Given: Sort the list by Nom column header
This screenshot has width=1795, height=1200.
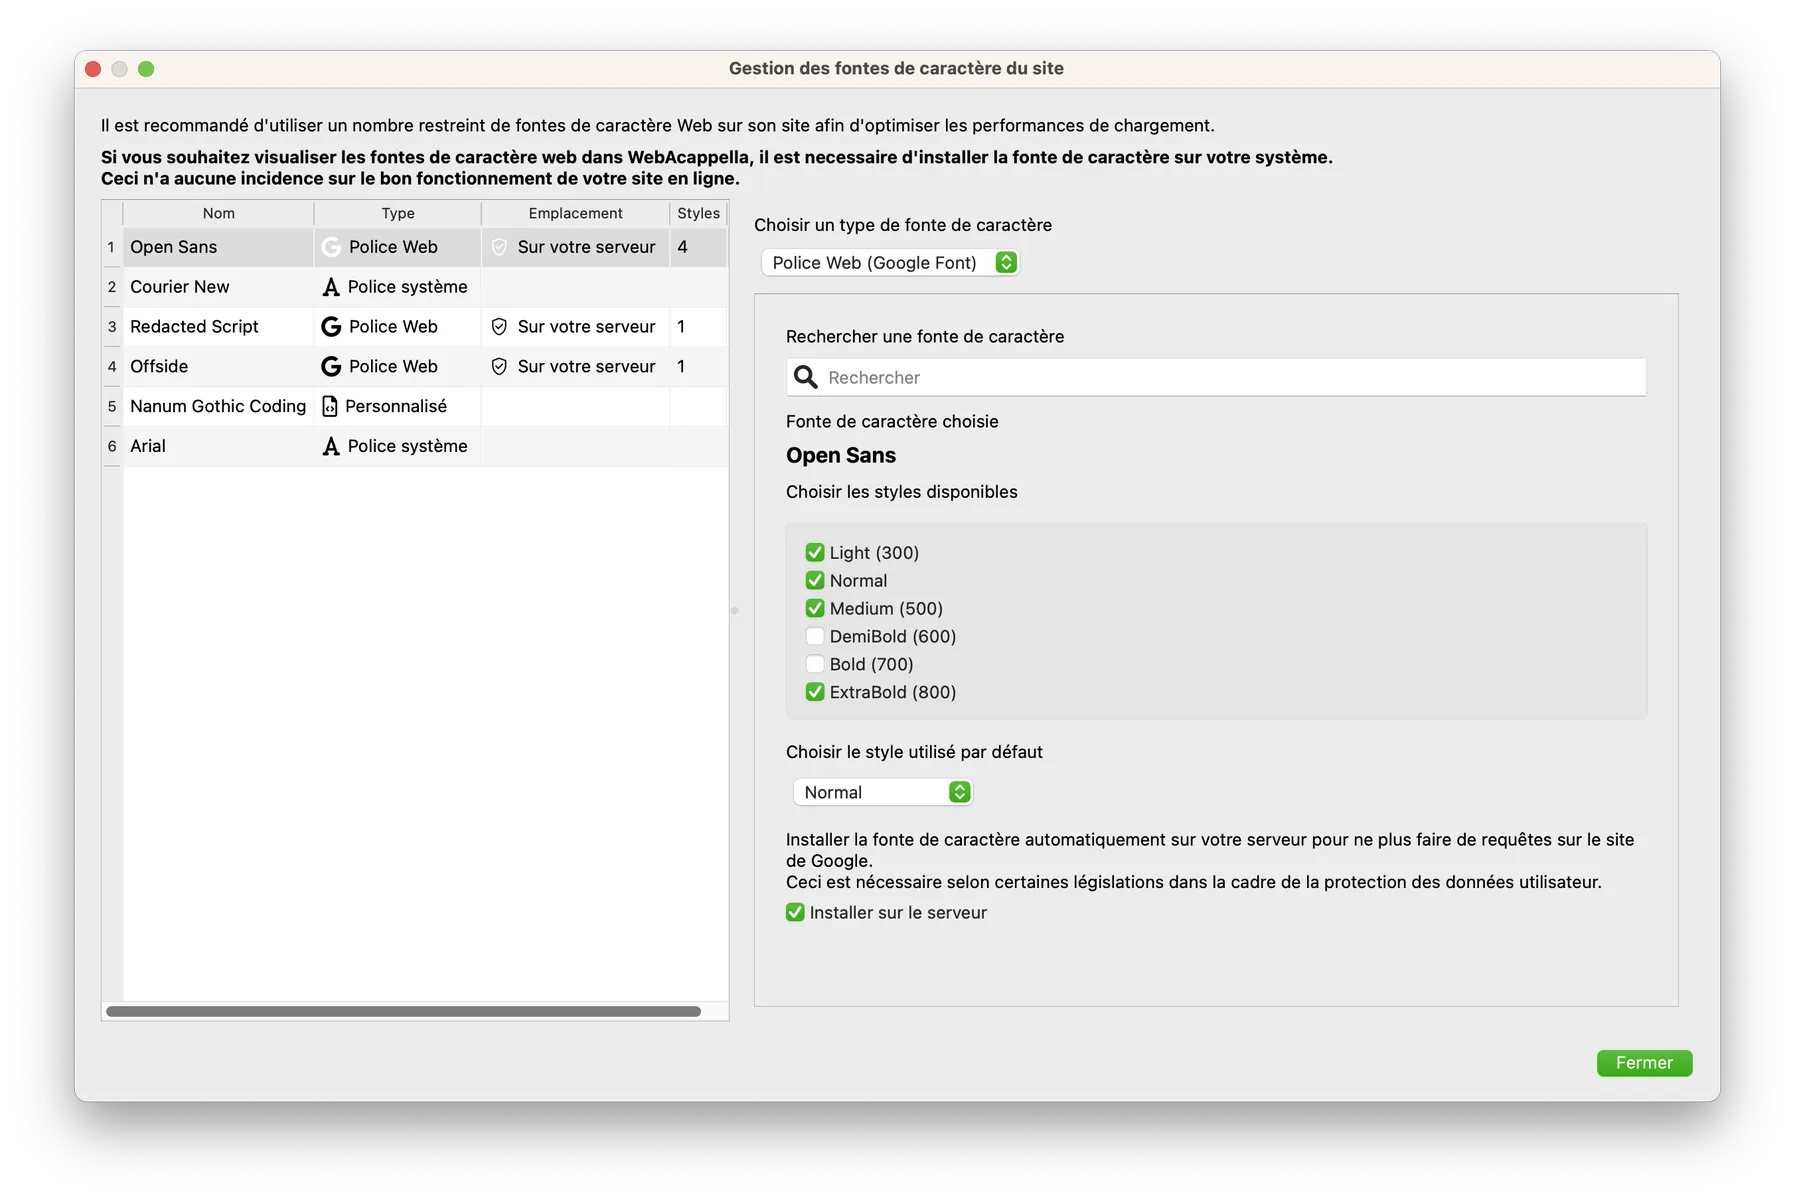Looking at the screenshot, I should point(218,214).
